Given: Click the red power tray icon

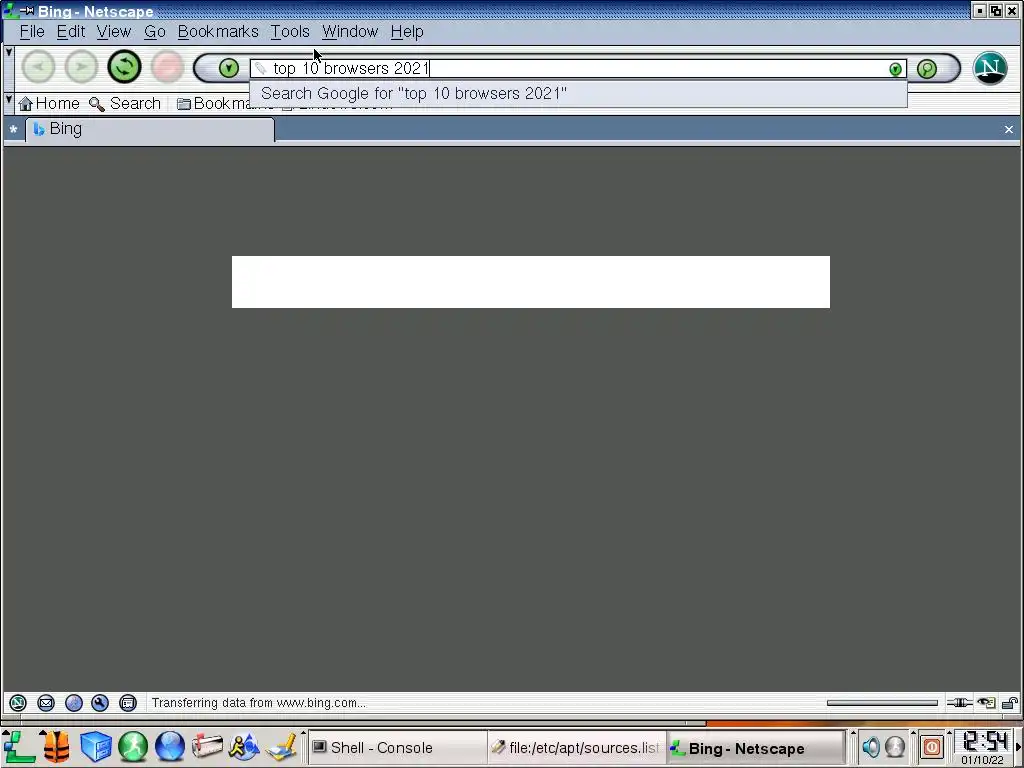Looking at the screenshot, I should (932, 746).
